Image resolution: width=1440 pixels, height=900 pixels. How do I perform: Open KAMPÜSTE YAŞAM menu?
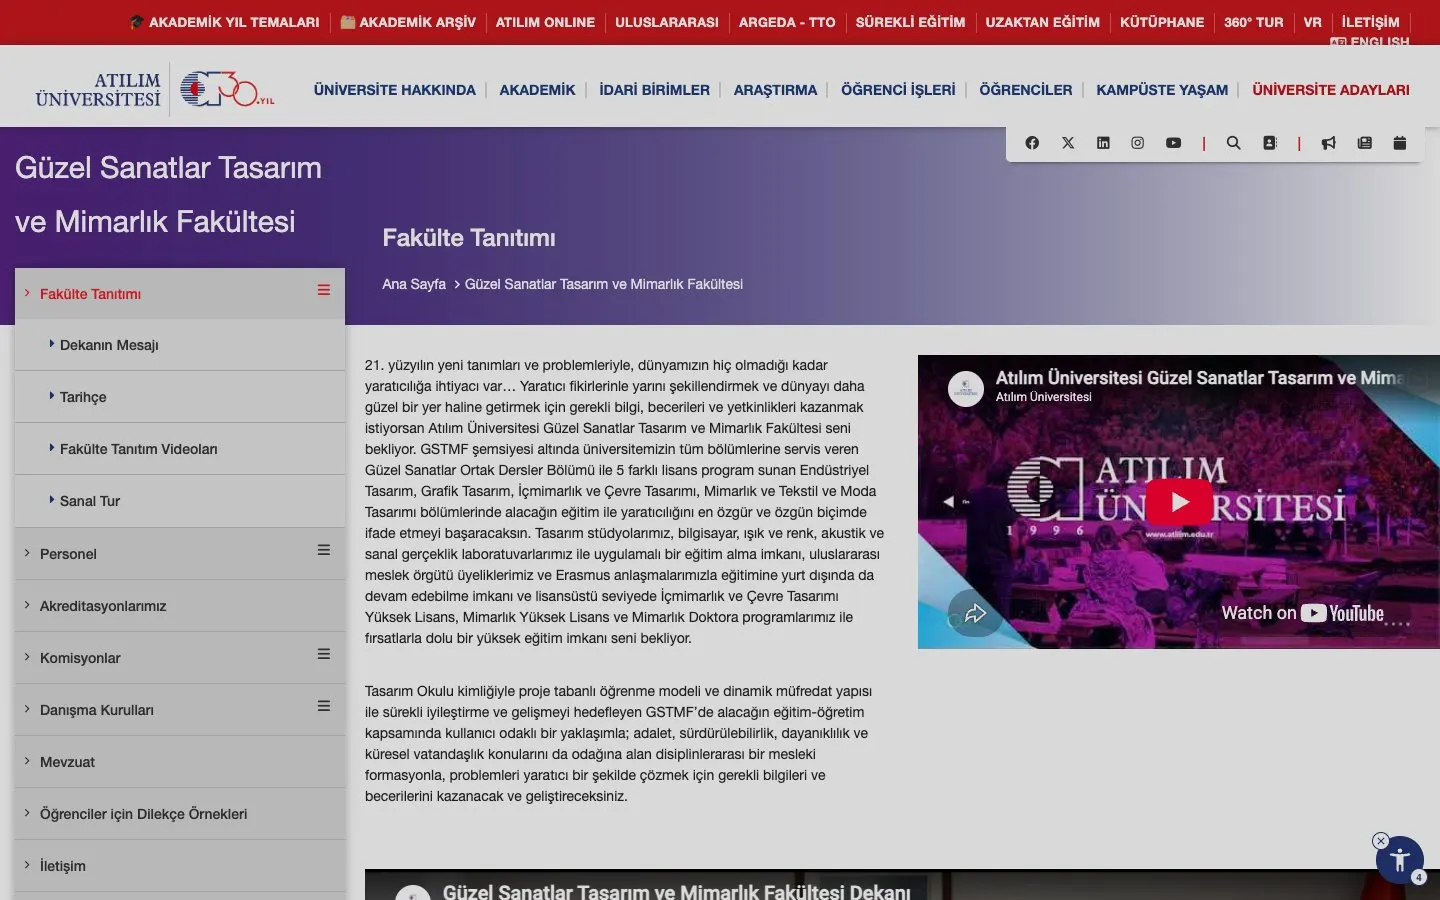pyautogui.click(x=1162, y=90)
